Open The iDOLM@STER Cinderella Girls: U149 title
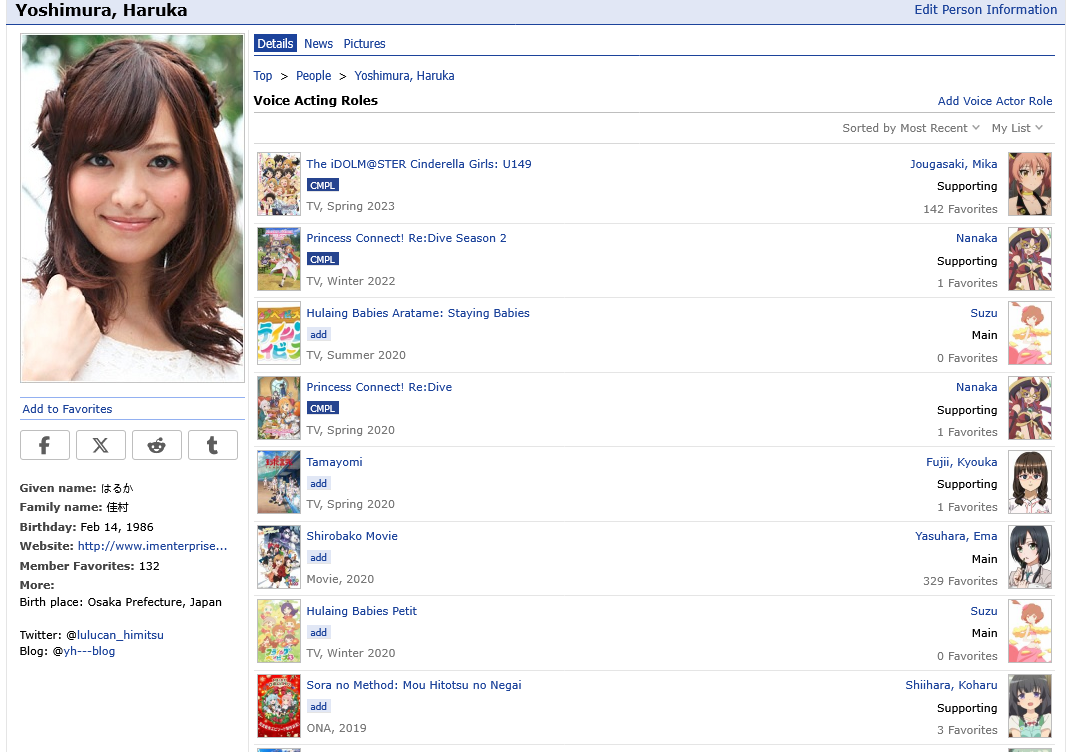 click(x=418, y=164)
